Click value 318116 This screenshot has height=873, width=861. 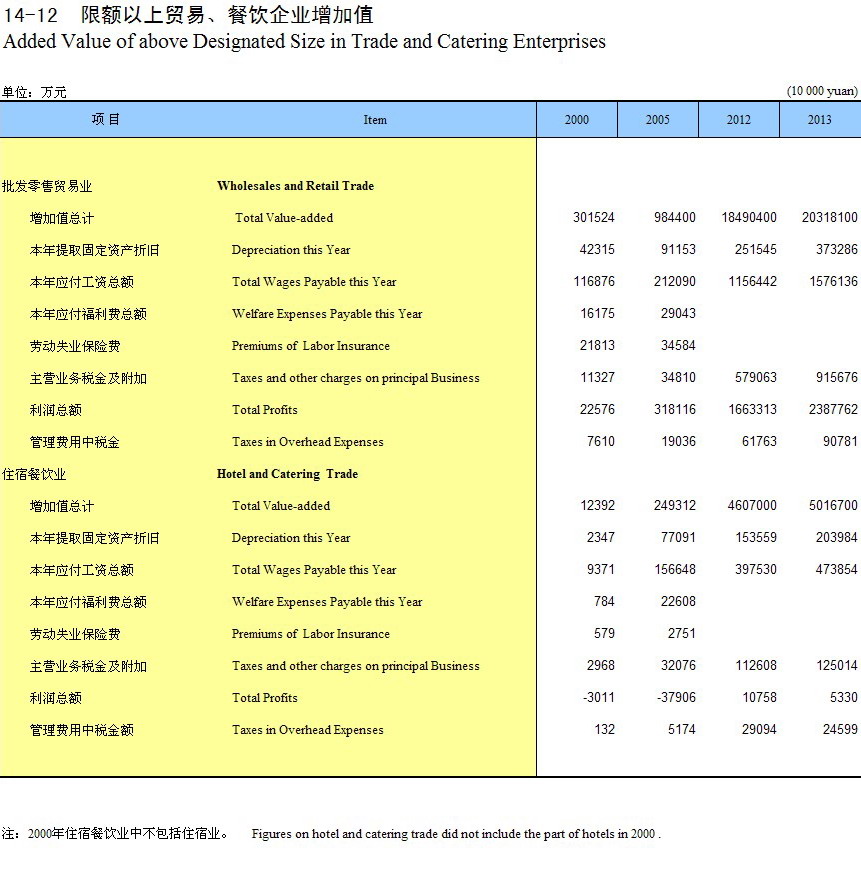coord(674,409)
